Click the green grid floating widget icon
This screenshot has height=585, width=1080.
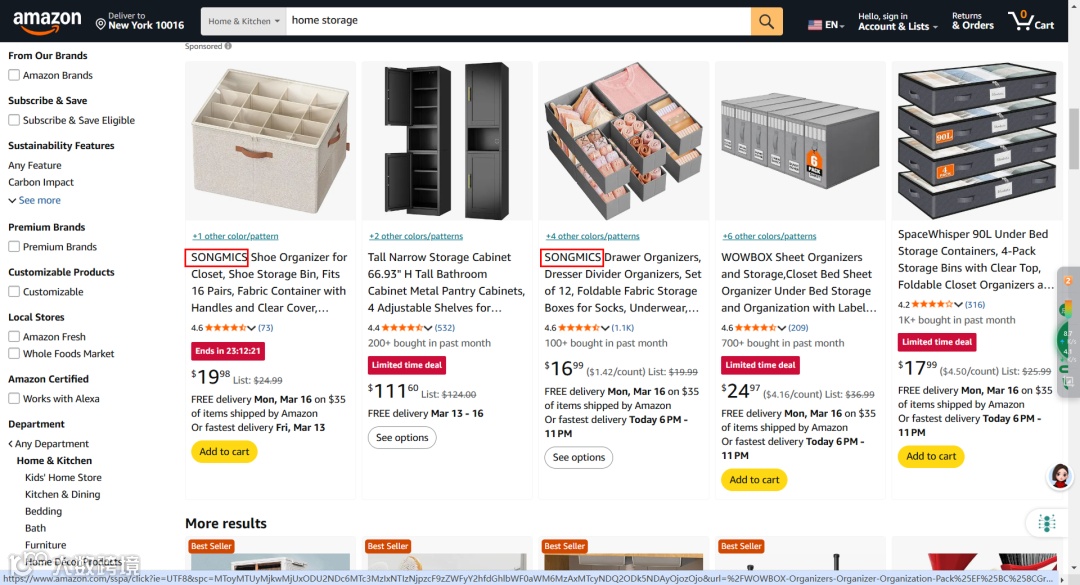point(1047,523)
